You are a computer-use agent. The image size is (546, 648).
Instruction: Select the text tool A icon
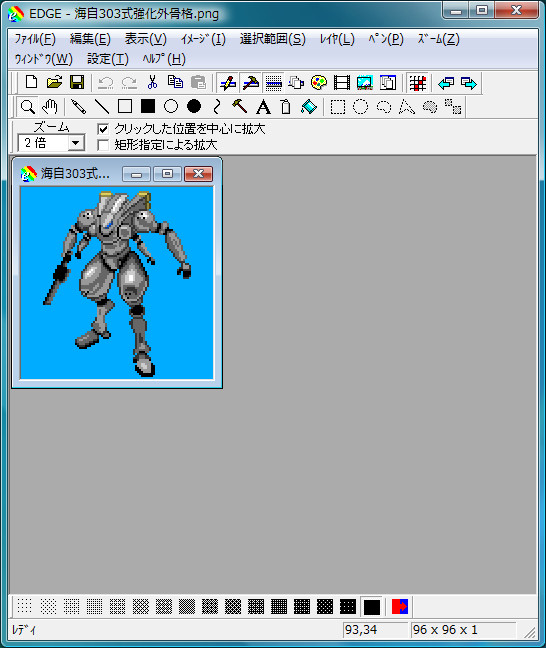pyautogui.click(x=263, y=107)
